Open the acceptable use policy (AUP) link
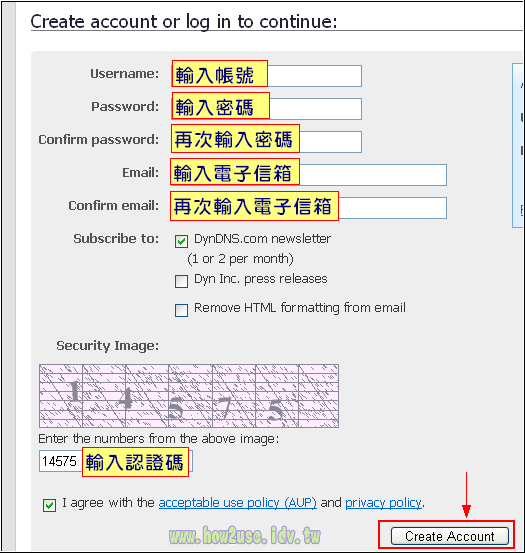 point(238,503)
